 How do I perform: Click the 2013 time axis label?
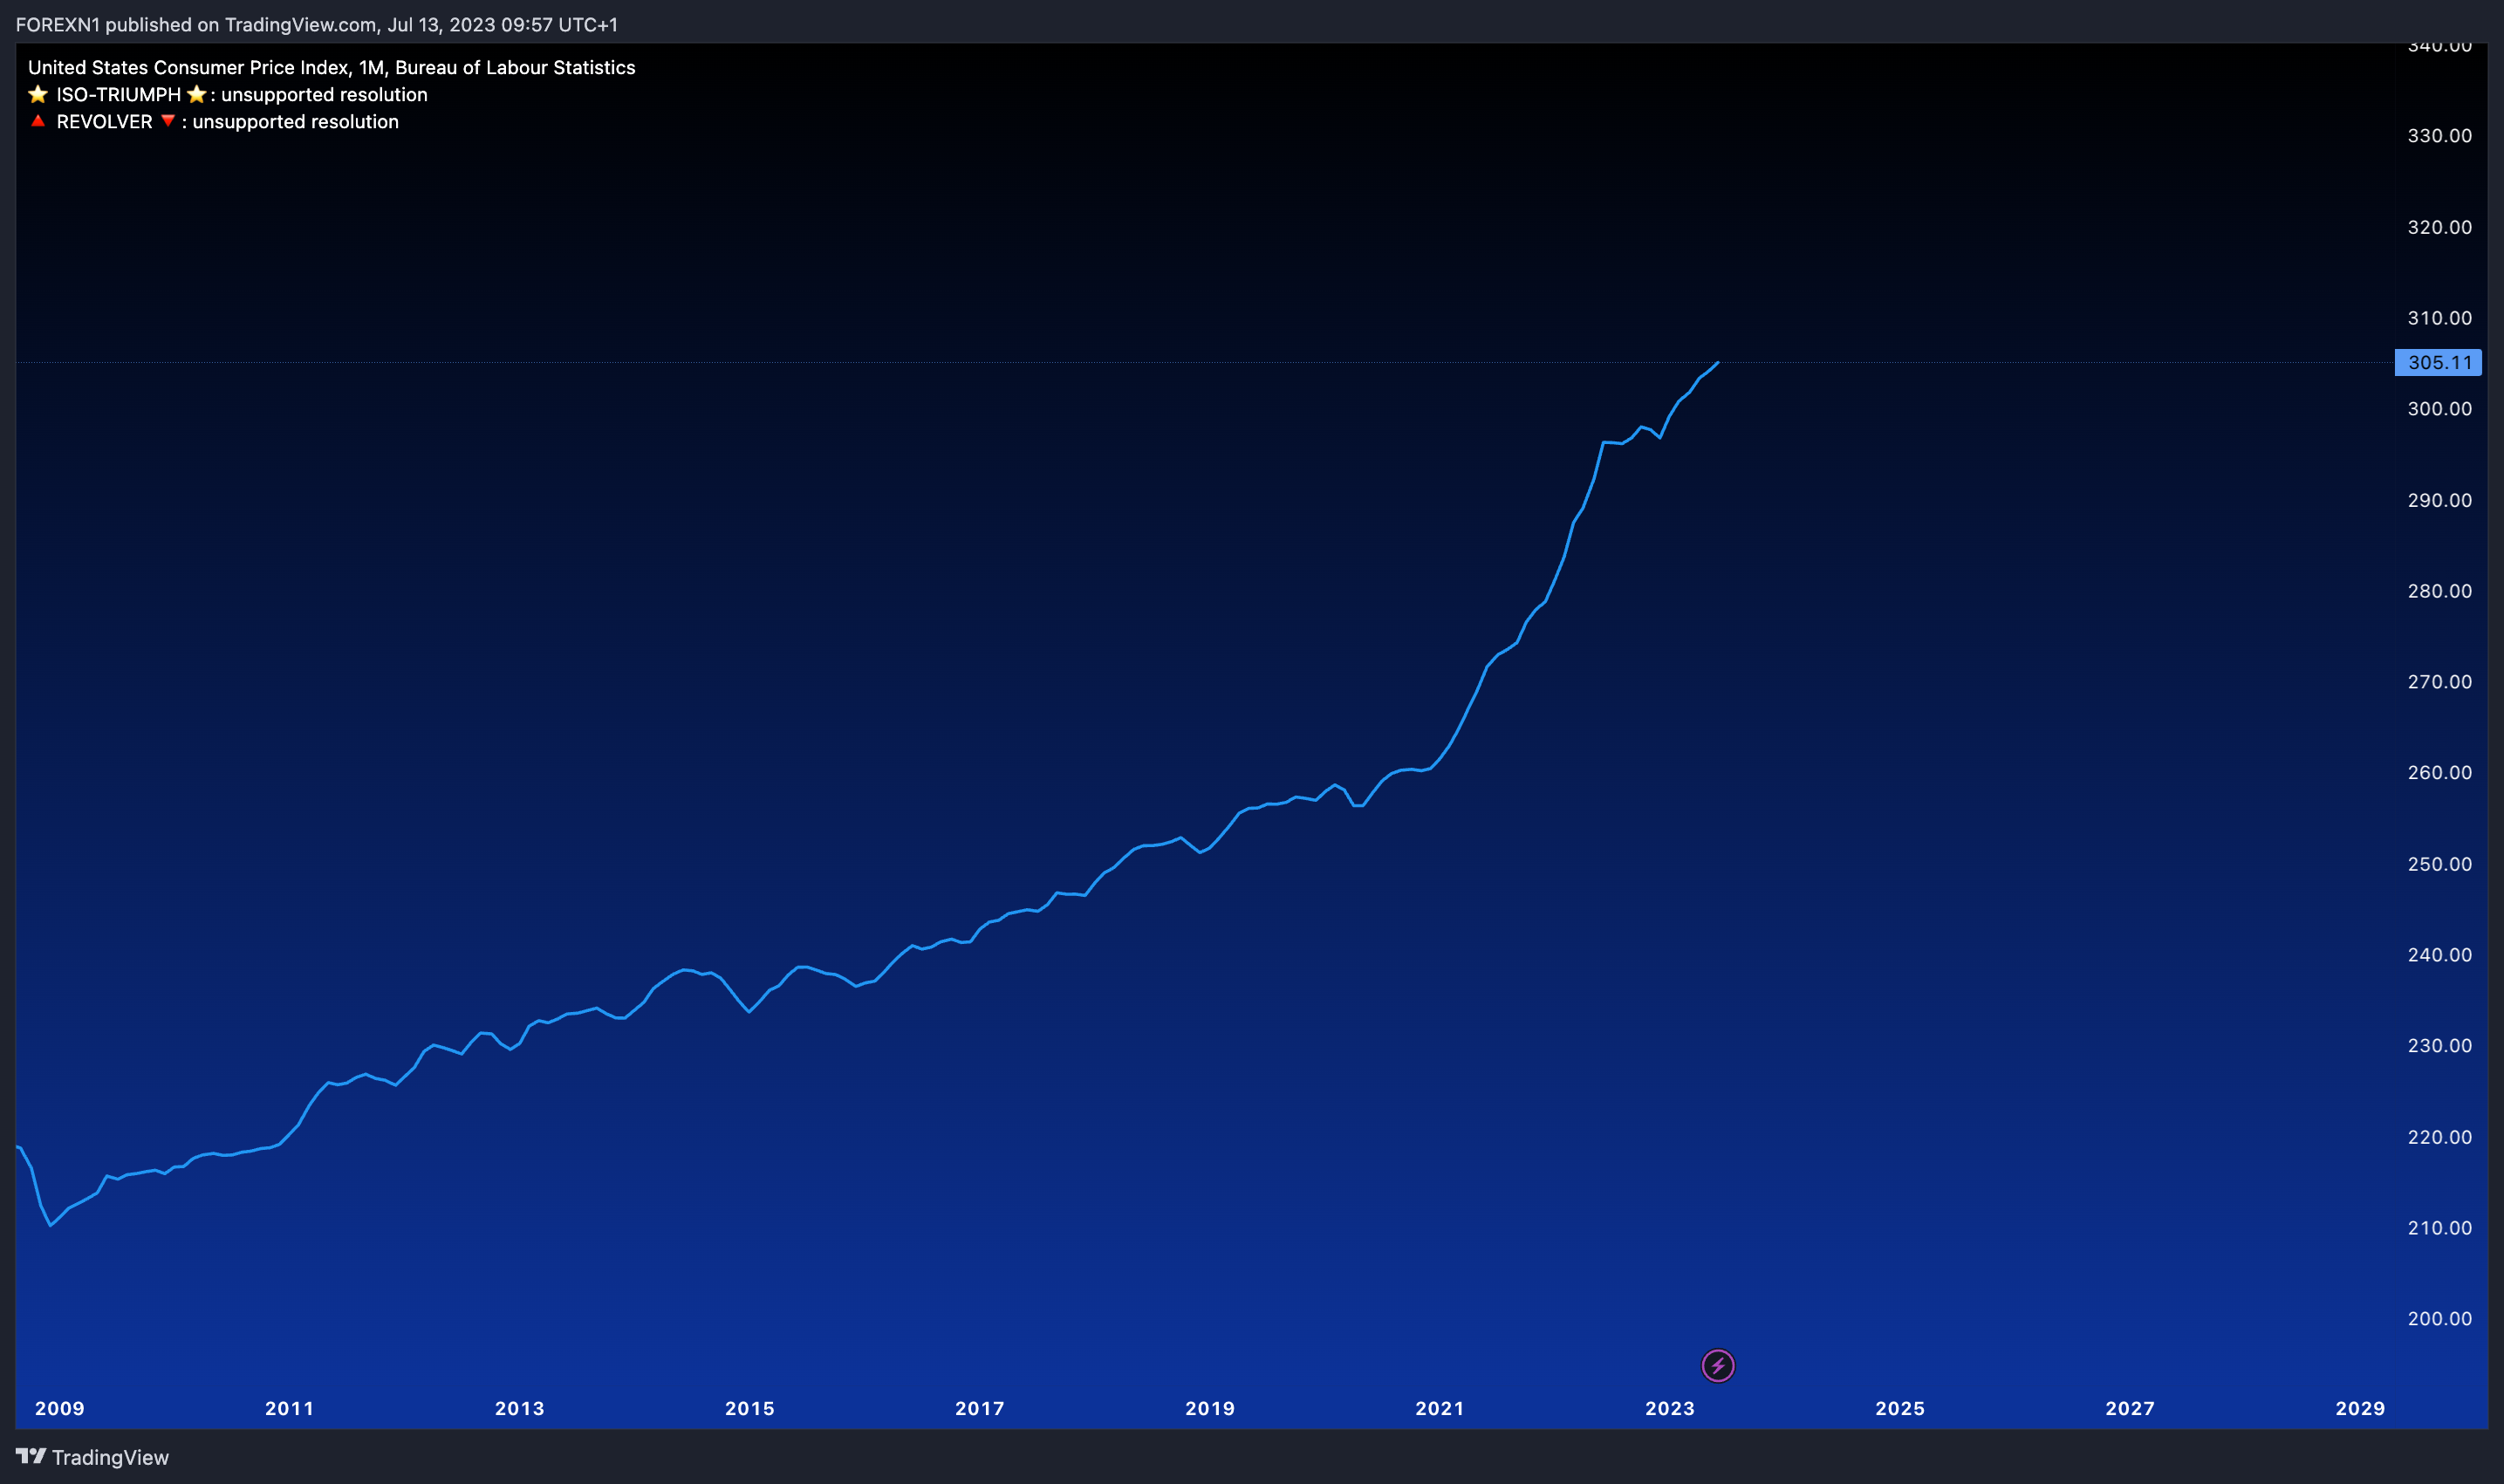(520, 1408)
